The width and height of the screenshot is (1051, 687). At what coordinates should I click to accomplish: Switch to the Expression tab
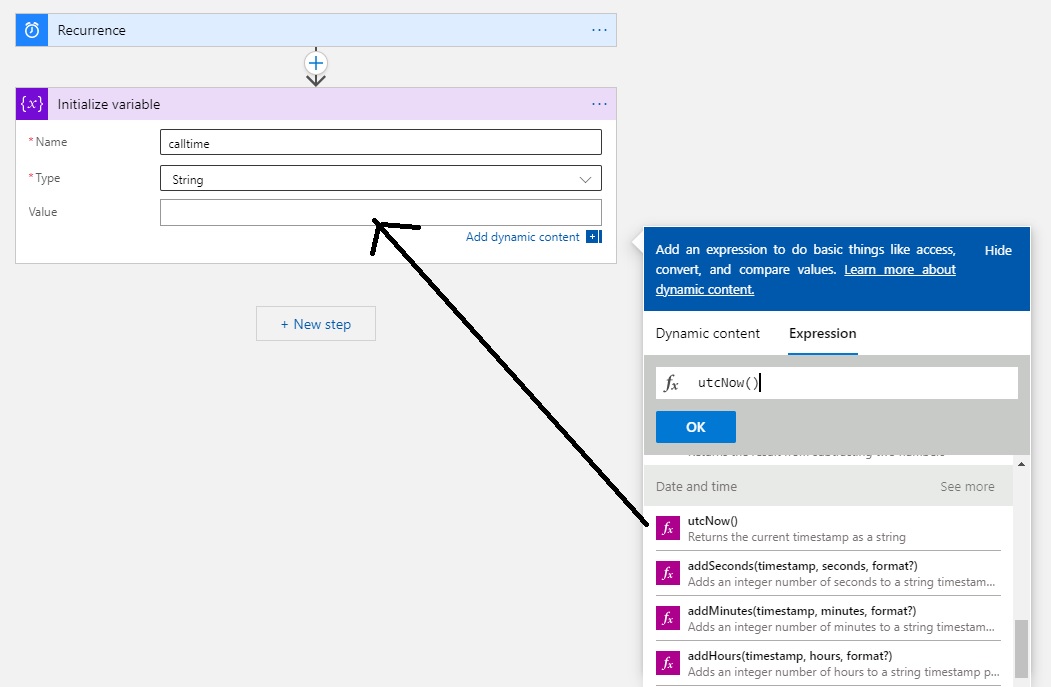point(822,333)
